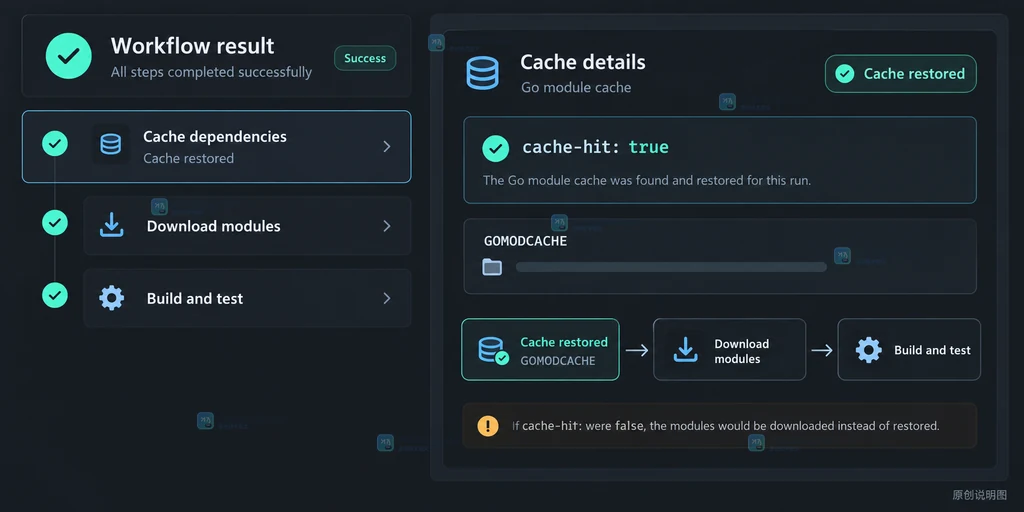
Task: Click the Cache dependencies database icon
Action: (110, 144)
